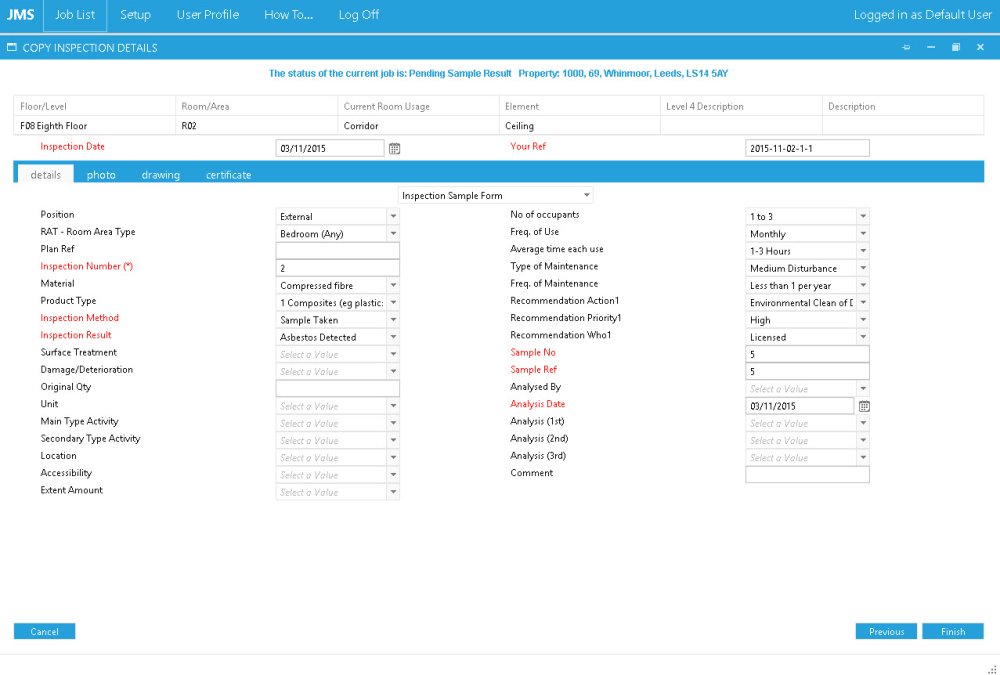Click the Previous button
The height and width of the screenshot is (675, 1000).
coord(886,632)
